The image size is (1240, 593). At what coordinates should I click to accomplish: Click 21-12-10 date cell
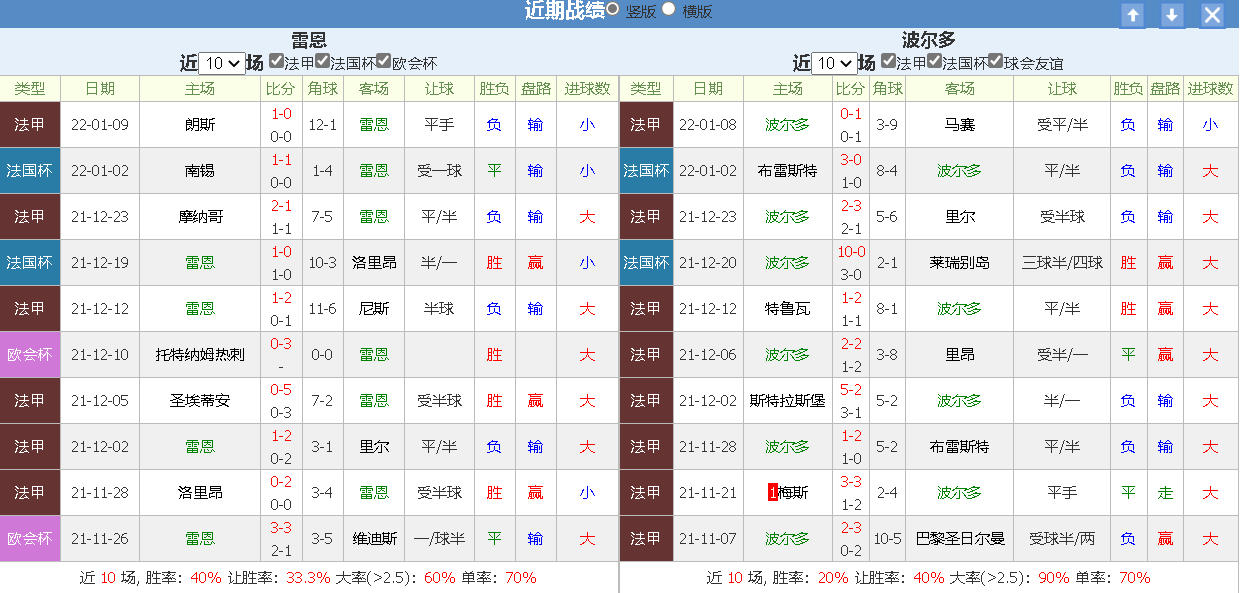(x=100, y=355)
